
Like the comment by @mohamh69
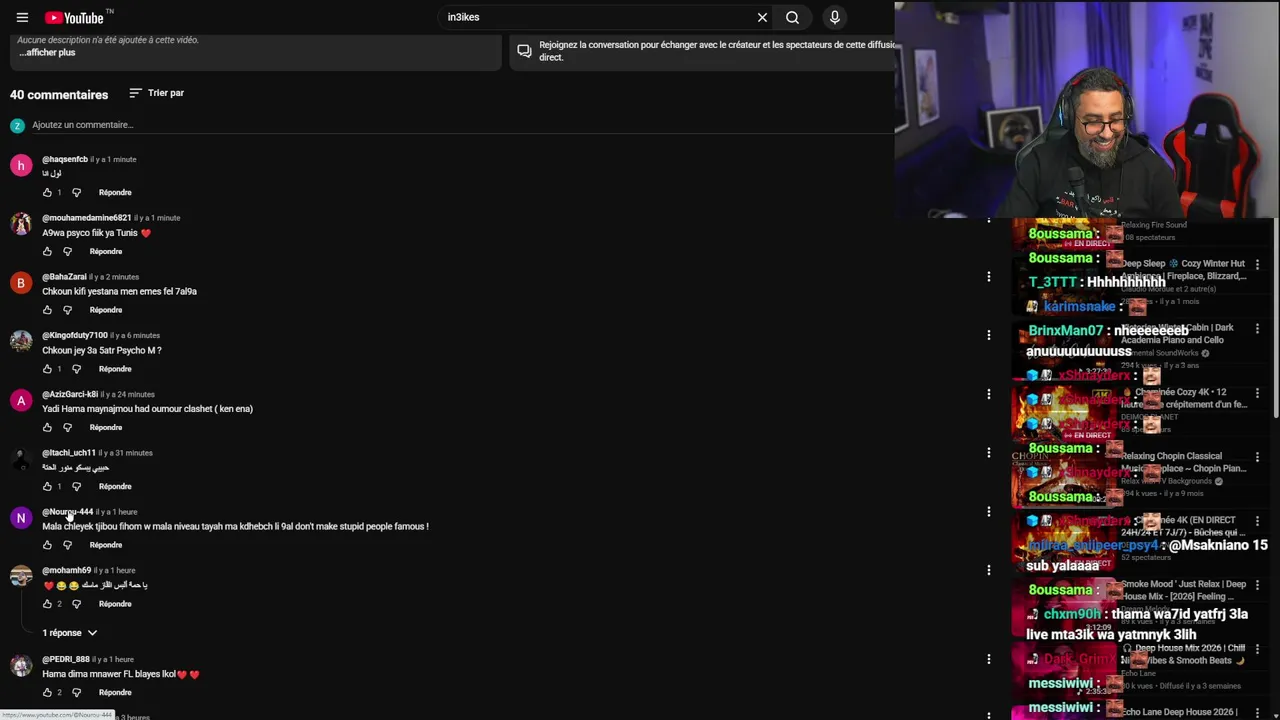pos(47,604)
